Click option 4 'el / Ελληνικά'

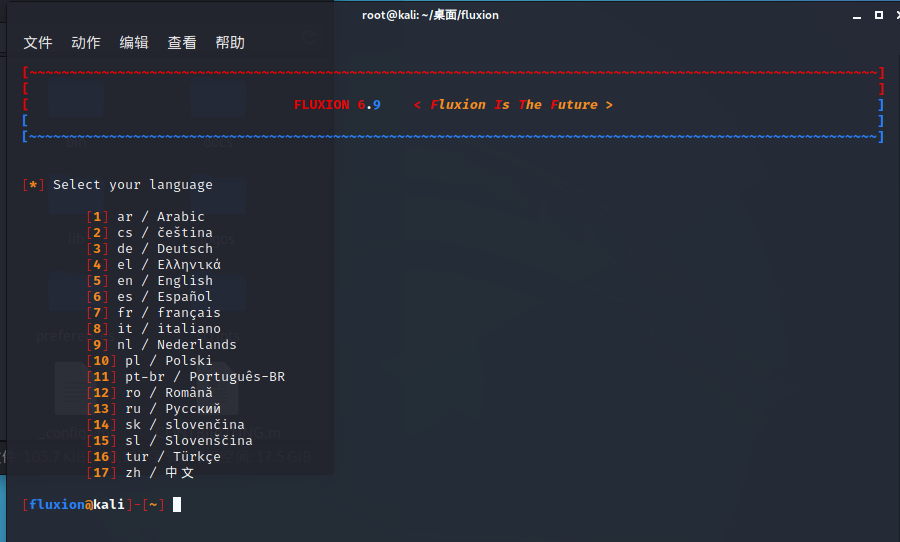point(153,265)
